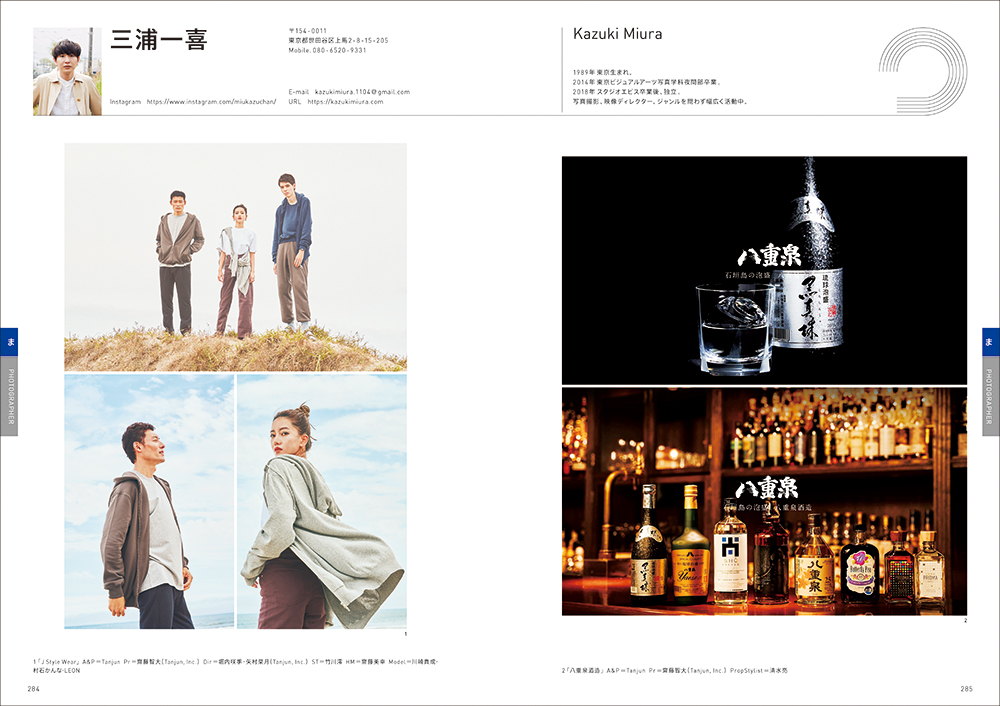Click the 八重泉 logo on the bar photo

tap(766, 489)
